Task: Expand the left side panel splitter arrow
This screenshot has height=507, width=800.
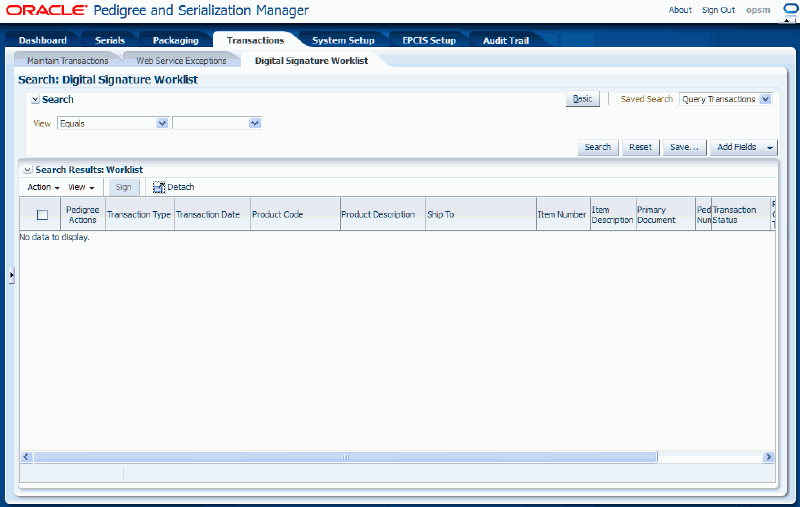Action: tap(12, 275)
